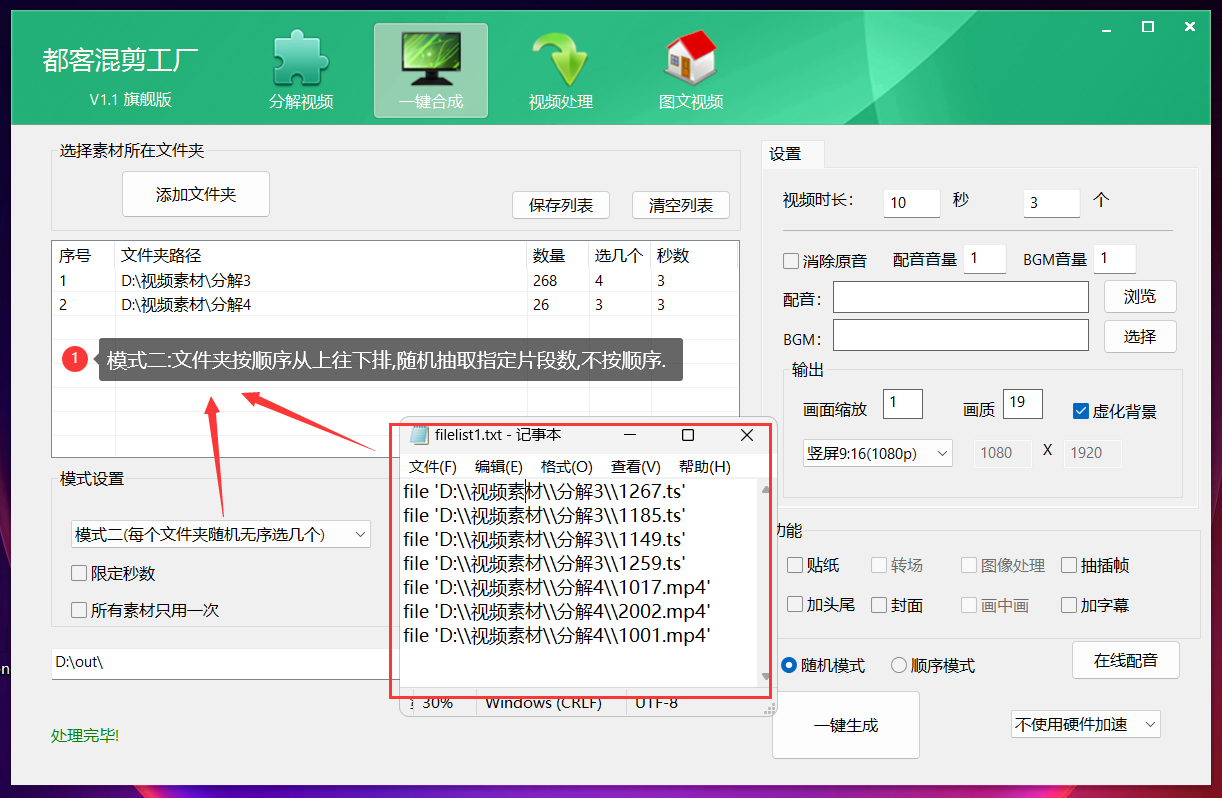Enable the 加头尾 checkbox
The height and width of the screenshot is (798, 1222).
794,605
